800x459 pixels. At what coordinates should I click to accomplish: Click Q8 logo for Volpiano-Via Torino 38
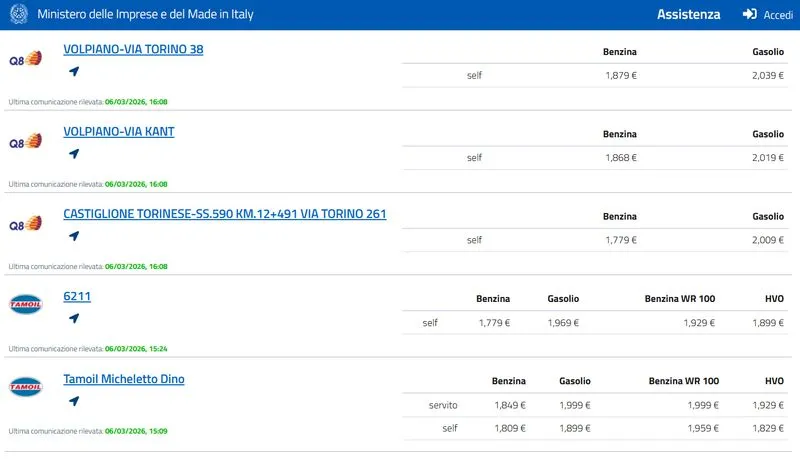[25, 59]
